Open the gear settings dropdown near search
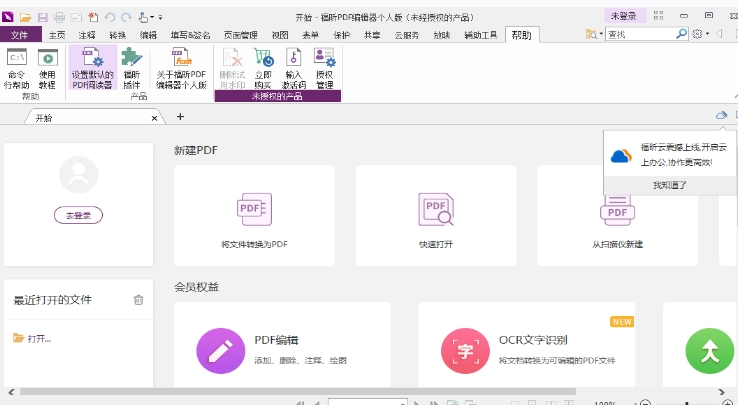738x405 pixels. point(701,34)
